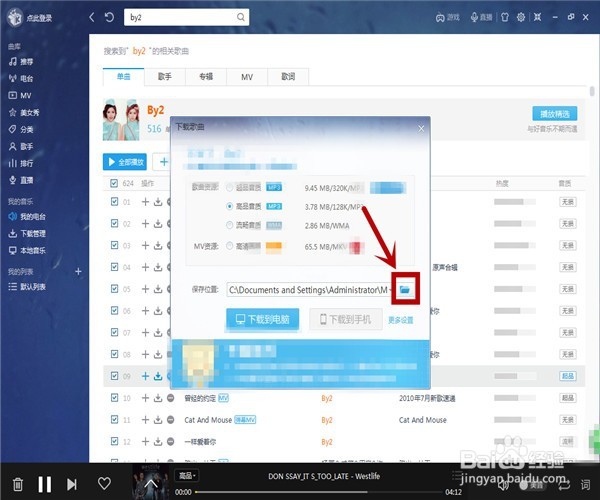Open 直播 in the left sidebar
Viewport: 600px width, 500px height.
pos(21,180)
